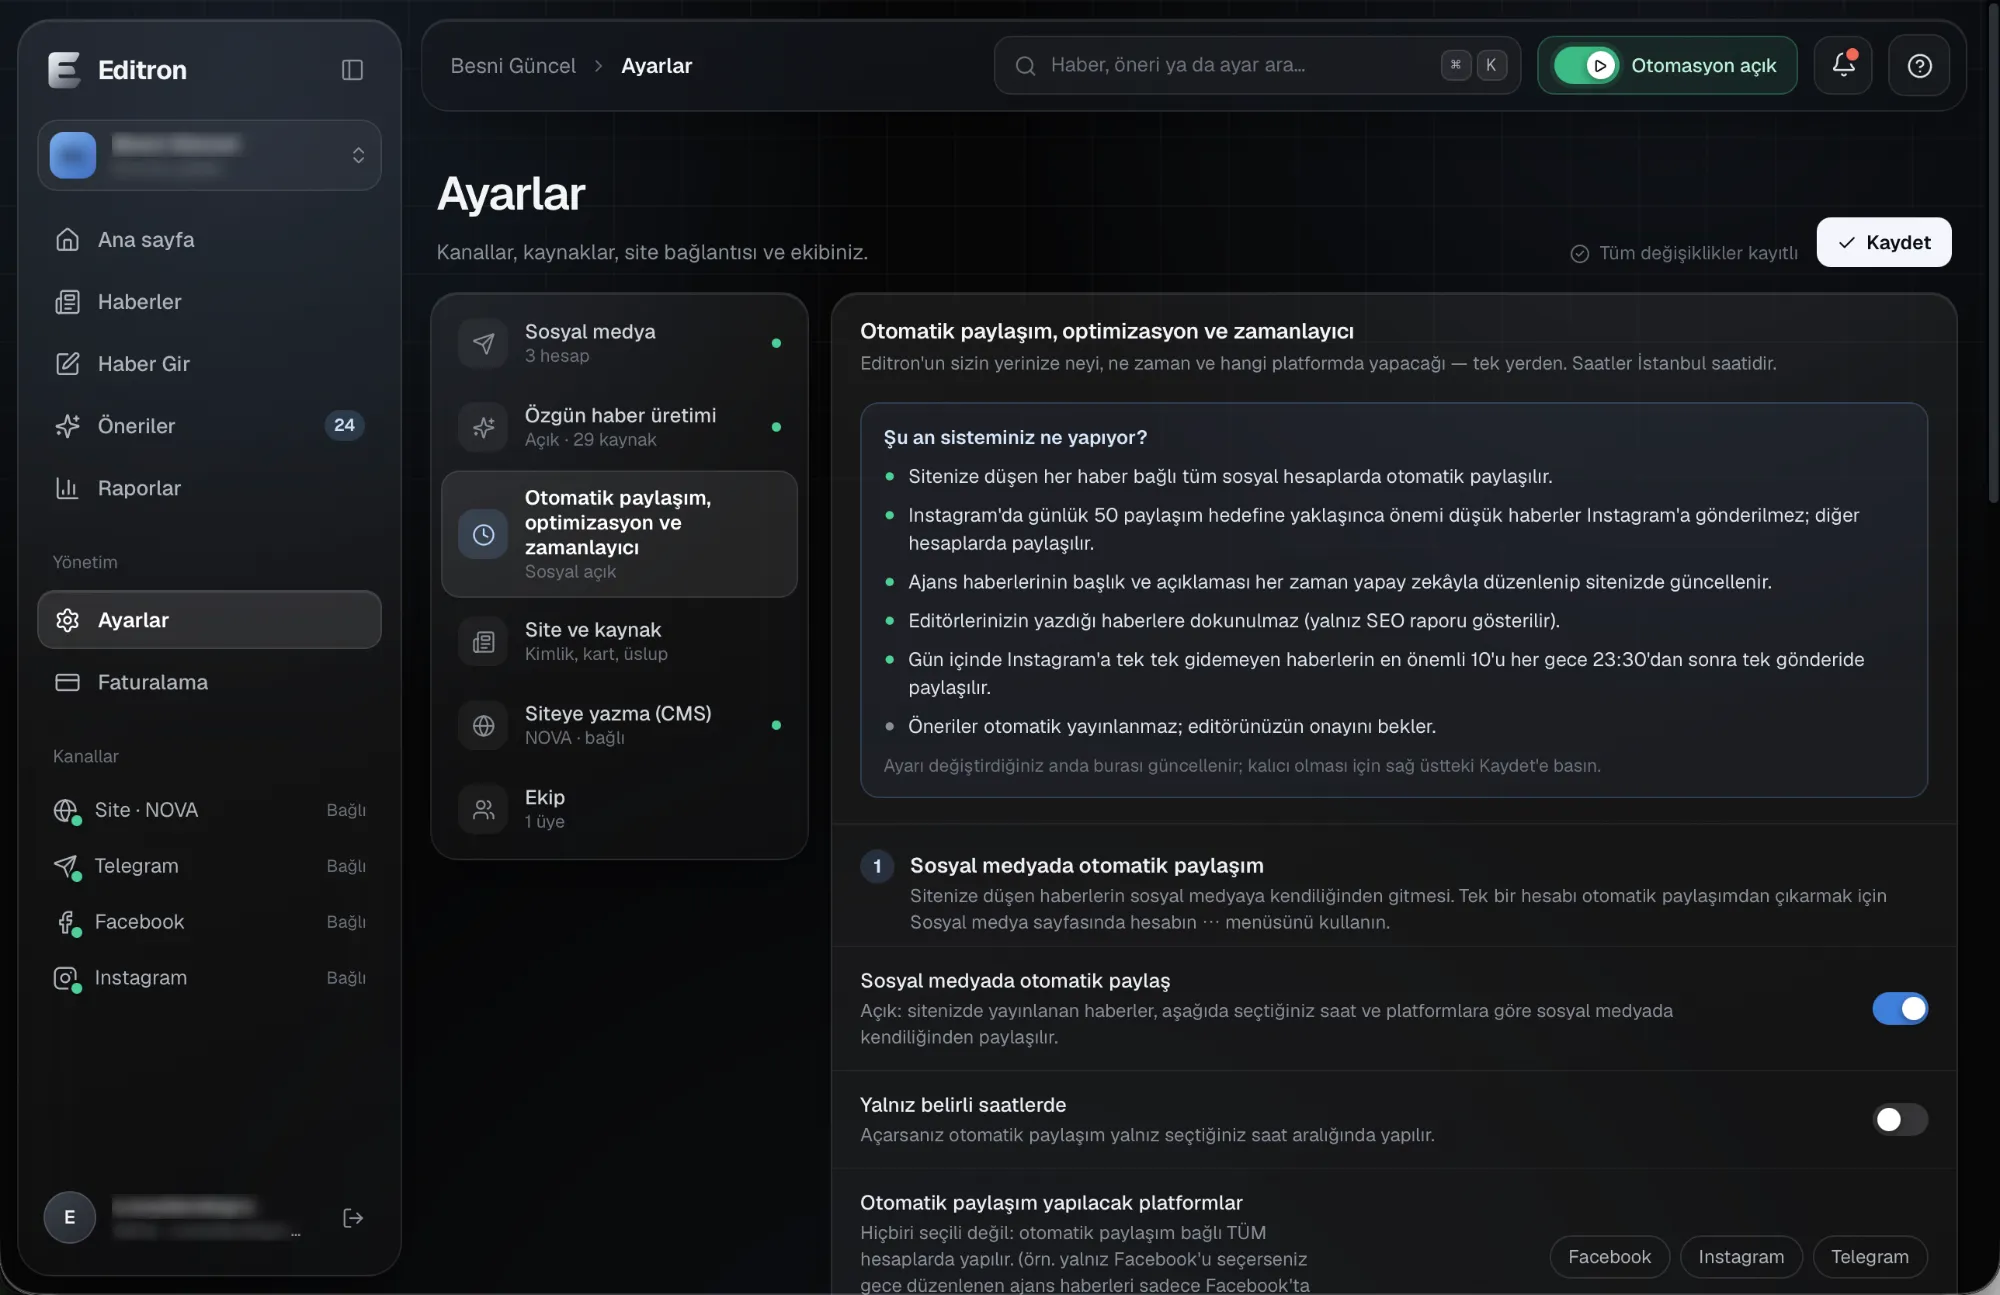Open the workspace switcher dropdown
This screenshot has width=2000, height=1295.
coord(209,155)
